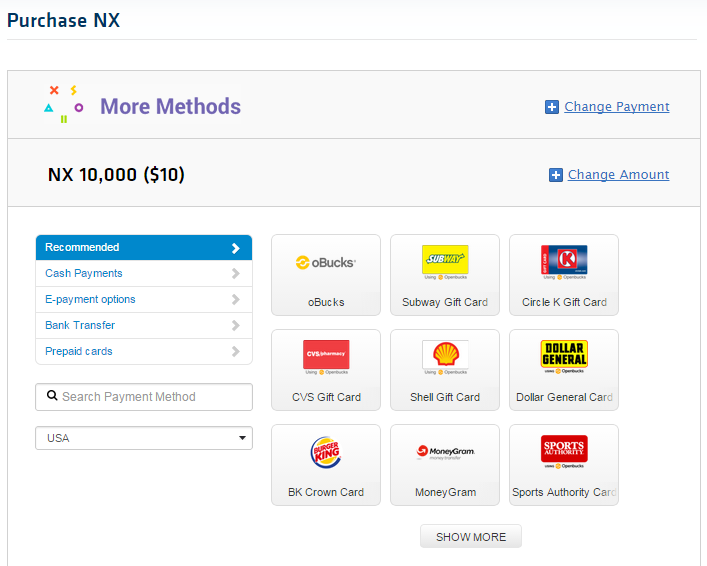The width and height of the screenshot is (707, 566).
Task: Focus the Search Payment Method field
Action: pos(144,397)
